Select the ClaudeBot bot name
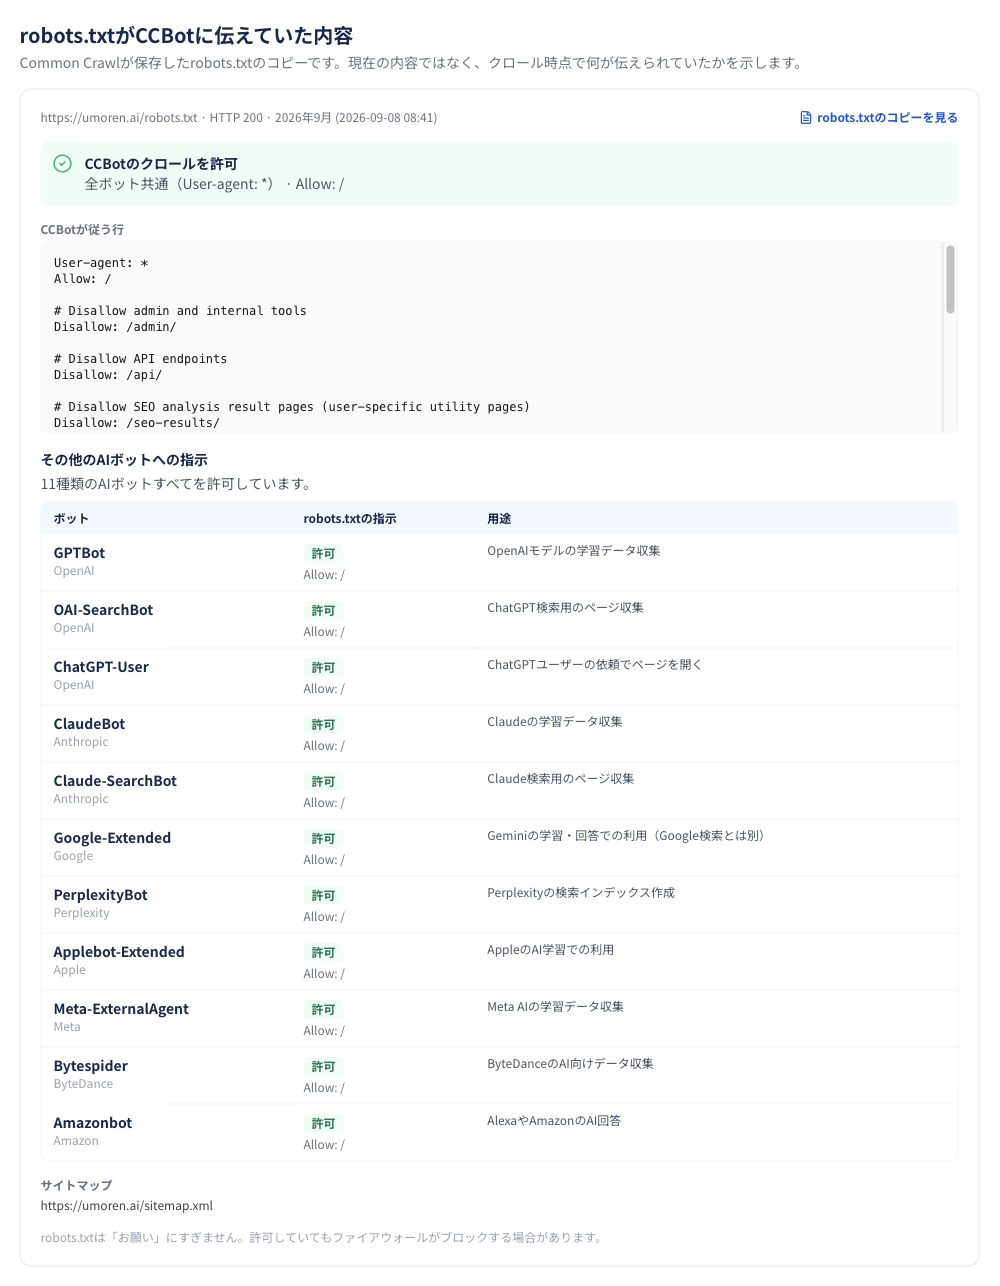The height and width of the screenshot is (1286, 1000). click(x=89, y=724)
